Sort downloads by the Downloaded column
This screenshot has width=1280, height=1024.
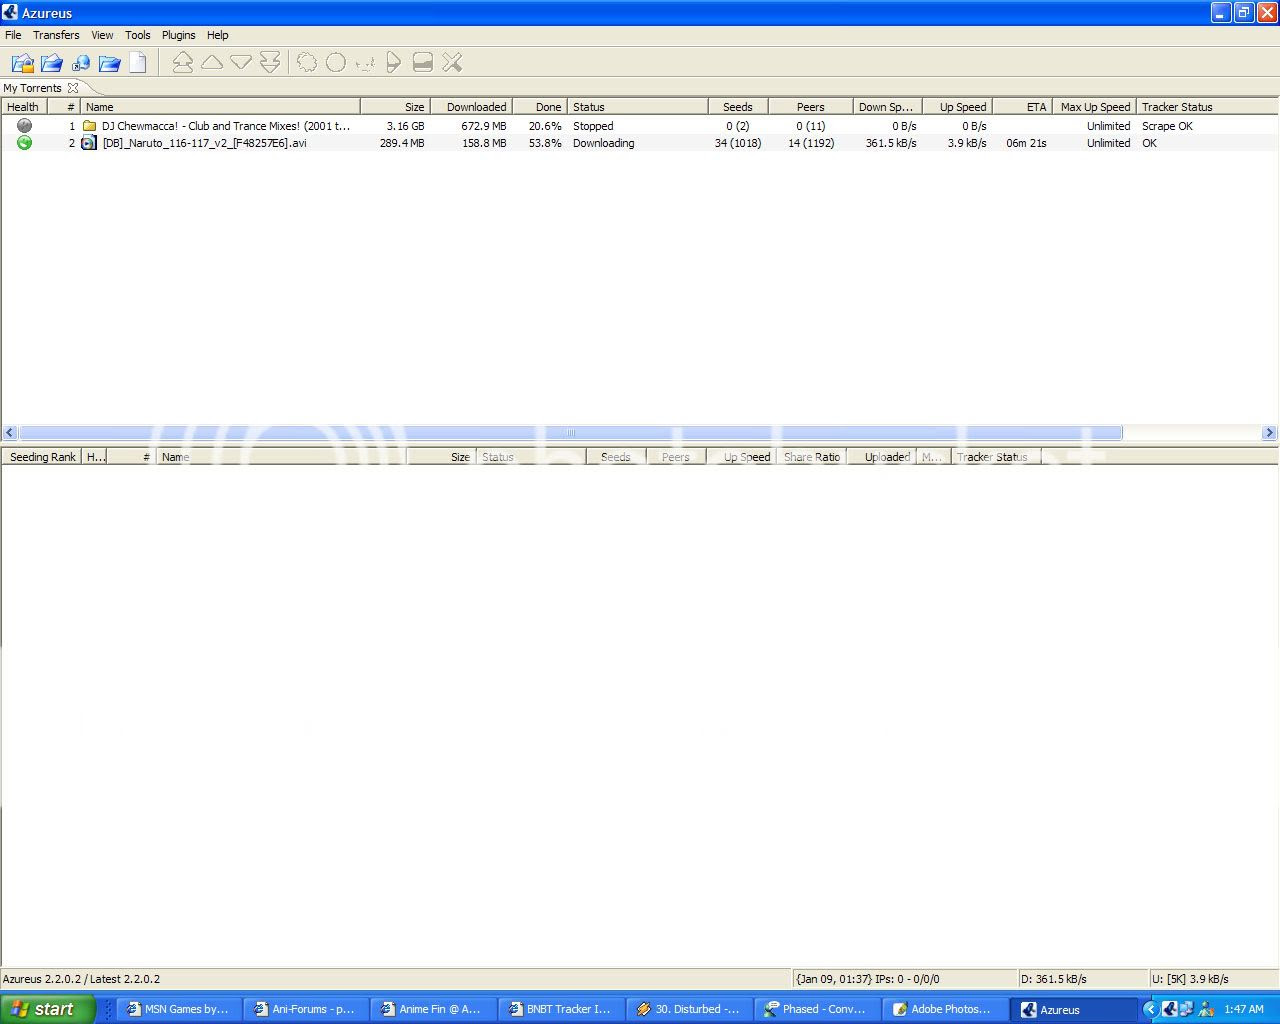471,107
